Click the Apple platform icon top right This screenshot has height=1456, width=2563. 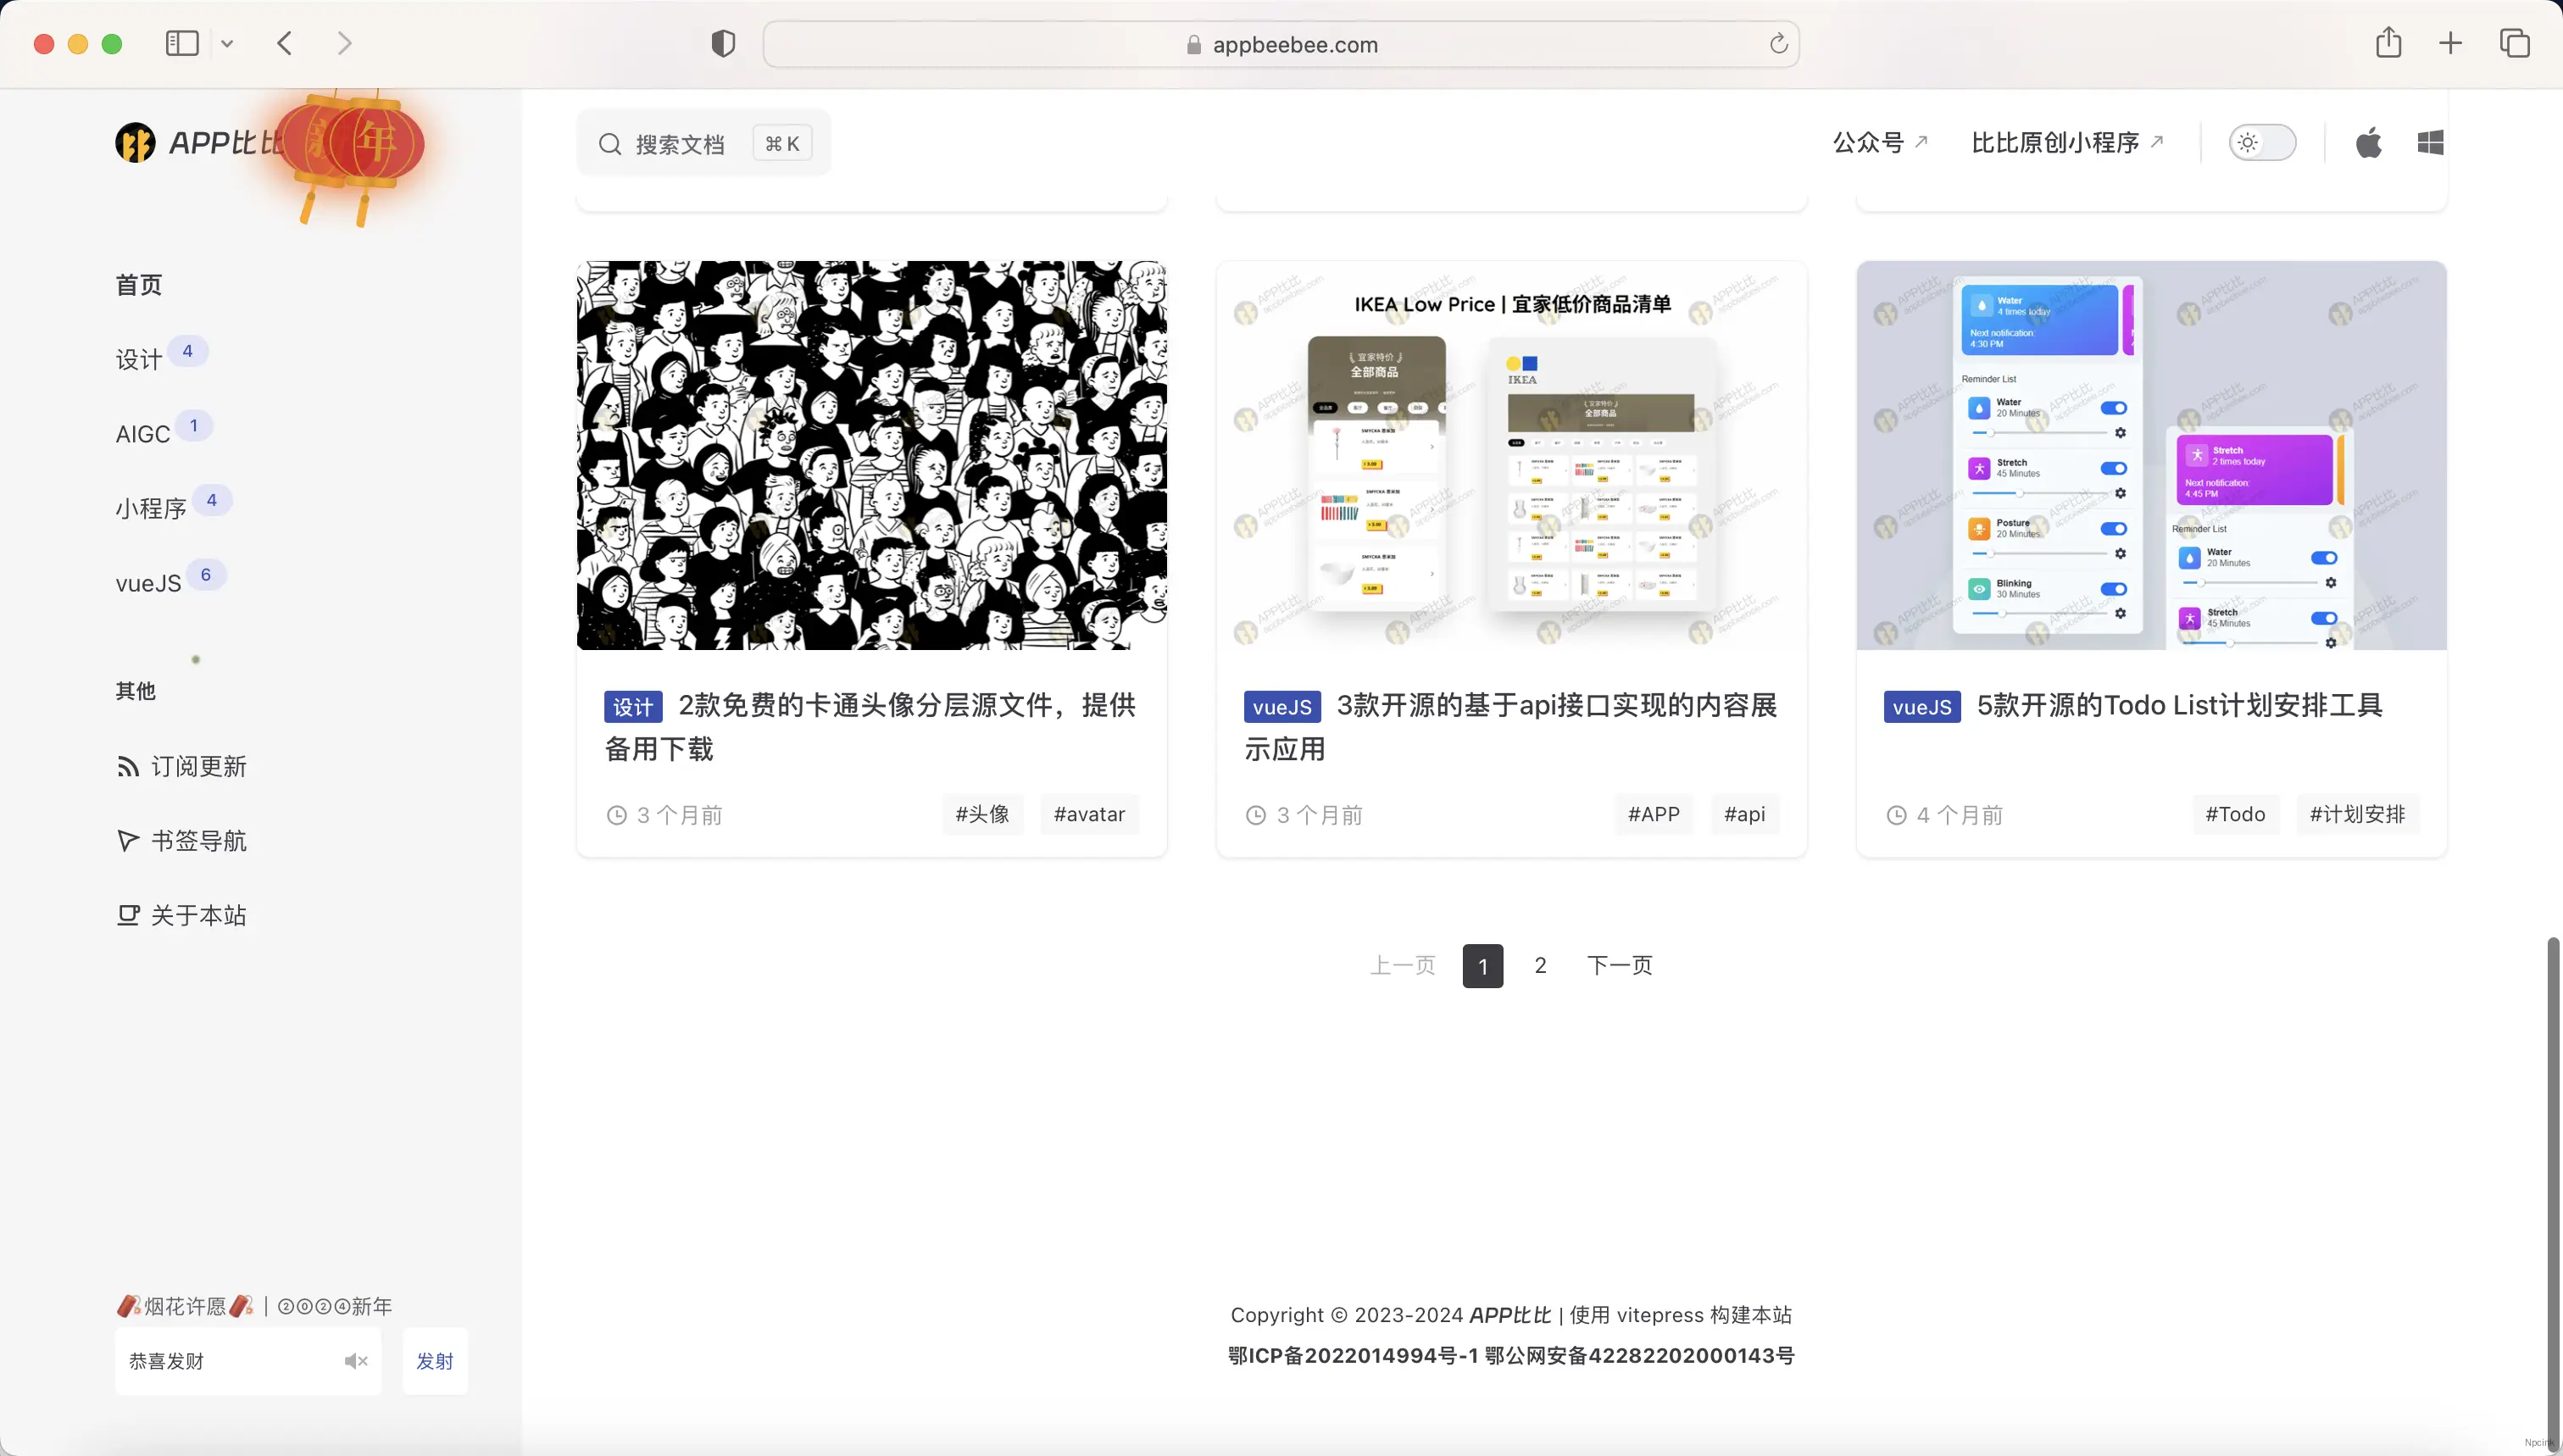[x=2369, y=142]
